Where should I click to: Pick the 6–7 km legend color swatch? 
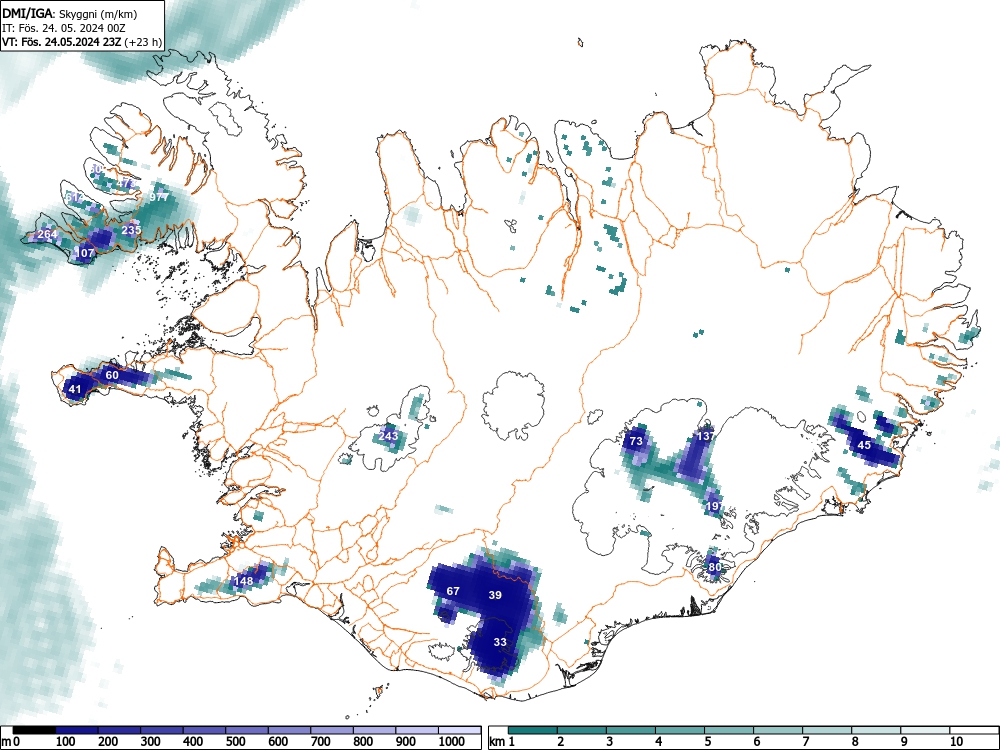[x=778, y=730]
